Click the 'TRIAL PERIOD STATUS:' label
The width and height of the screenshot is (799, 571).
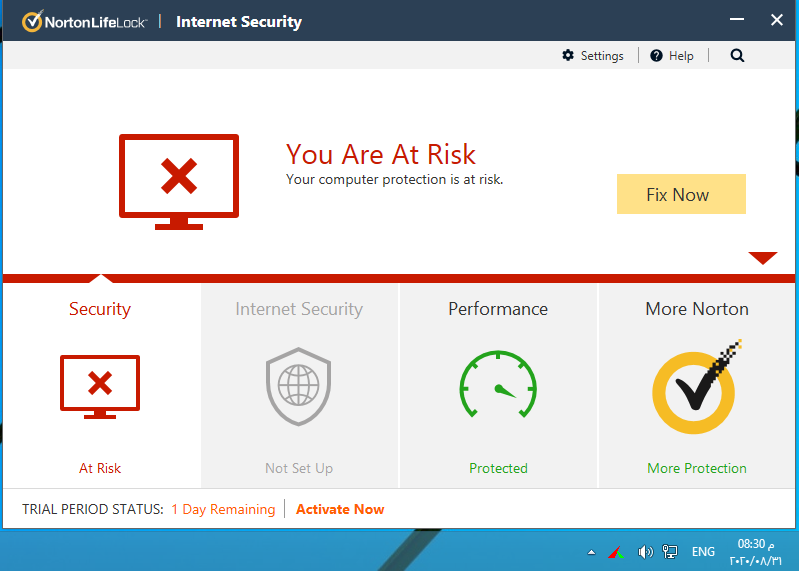point(93,509)
